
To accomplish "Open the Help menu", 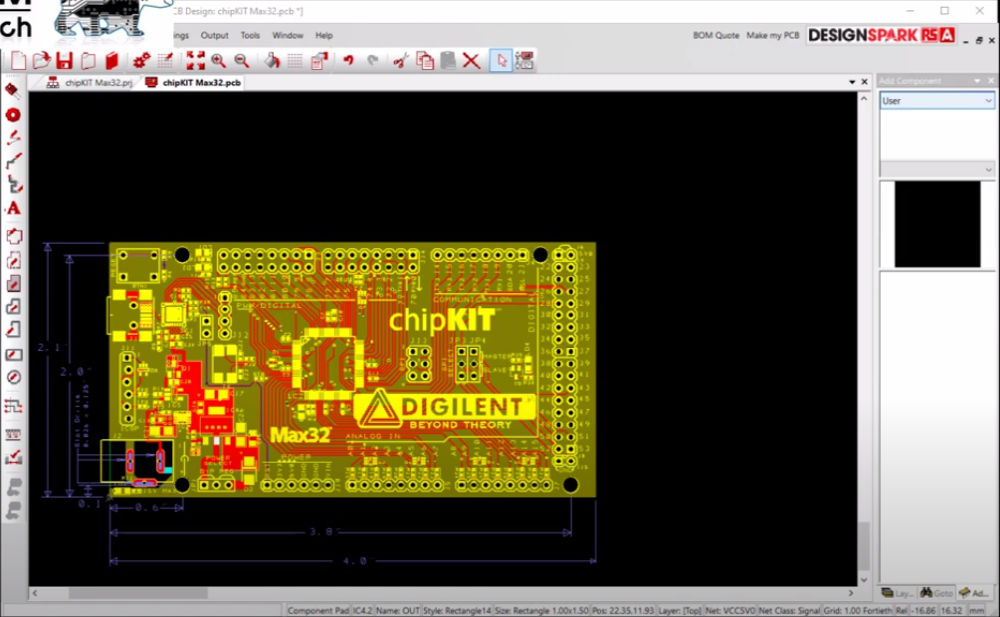I will 324,35.
